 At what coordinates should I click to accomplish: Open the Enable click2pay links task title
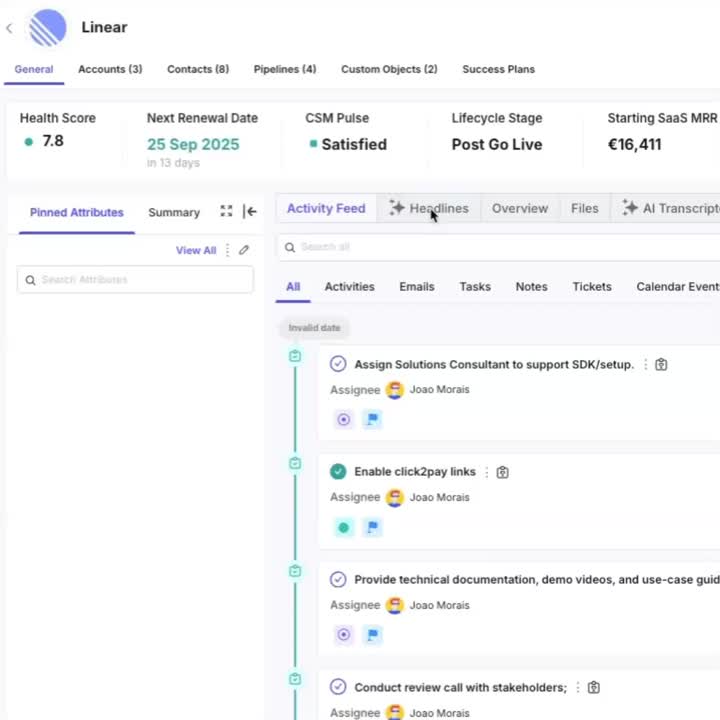tap(415, 472)
